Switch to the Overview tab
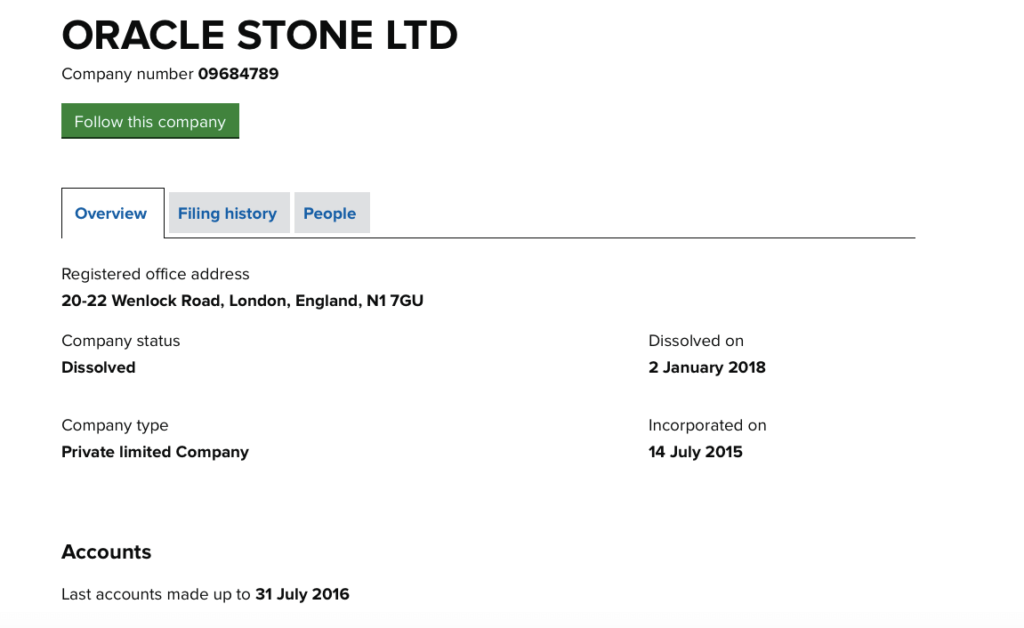The image size is (1024, 628). click(111, 213)
